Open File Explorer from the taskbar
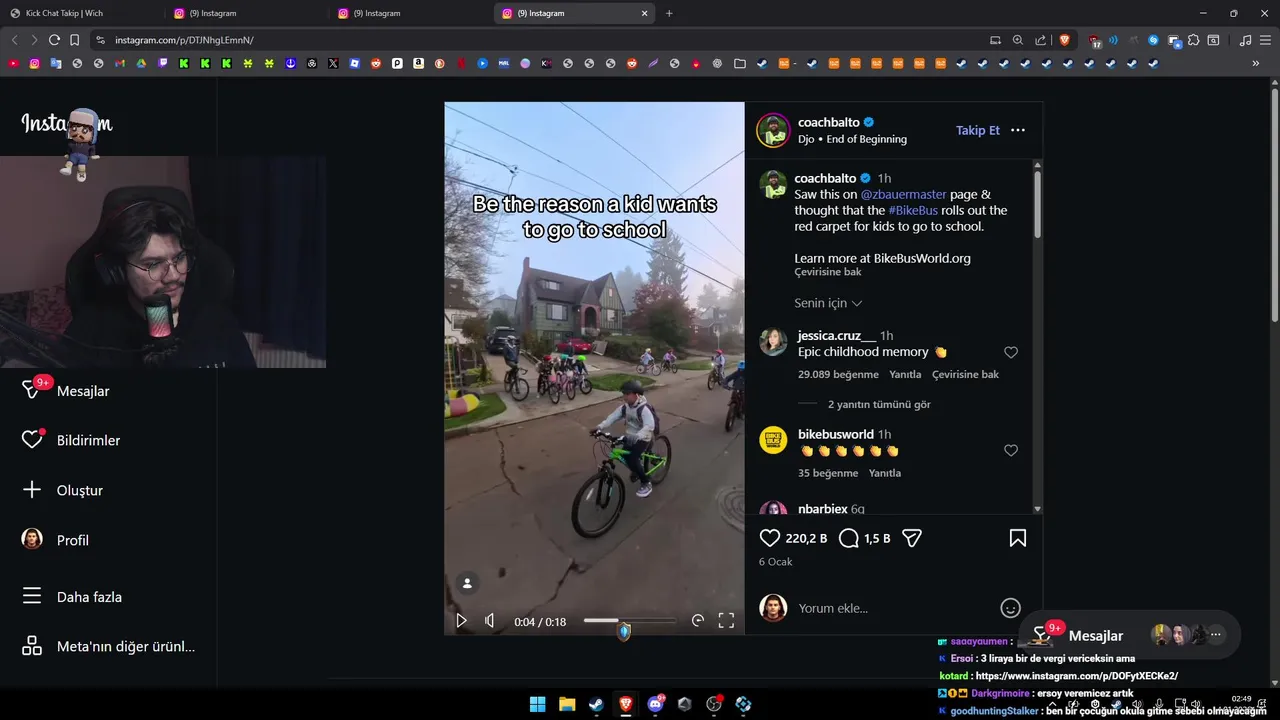1280x720 pixels. click(567, 704)
